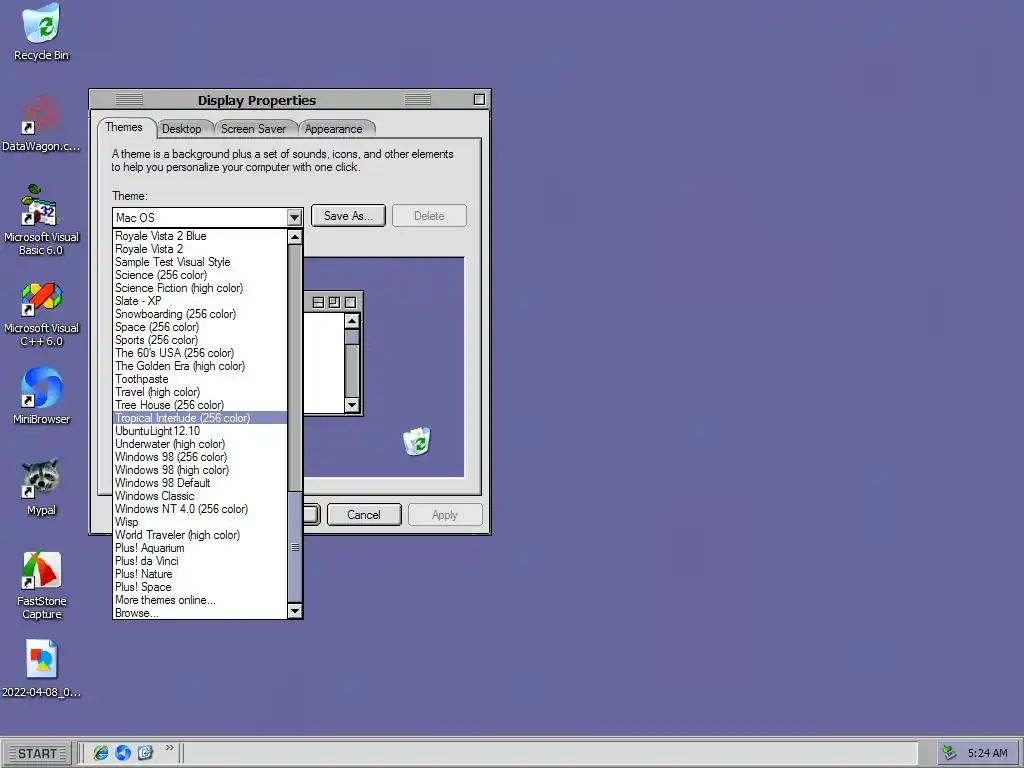Viewport: 1024px width, 768px height.
Task: Choose The 60's USA (256 color)
Action: 200,353
